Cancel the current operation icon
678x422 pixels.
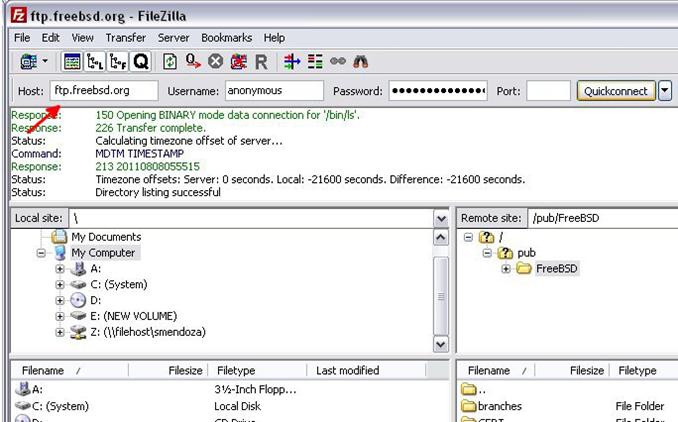215,62
